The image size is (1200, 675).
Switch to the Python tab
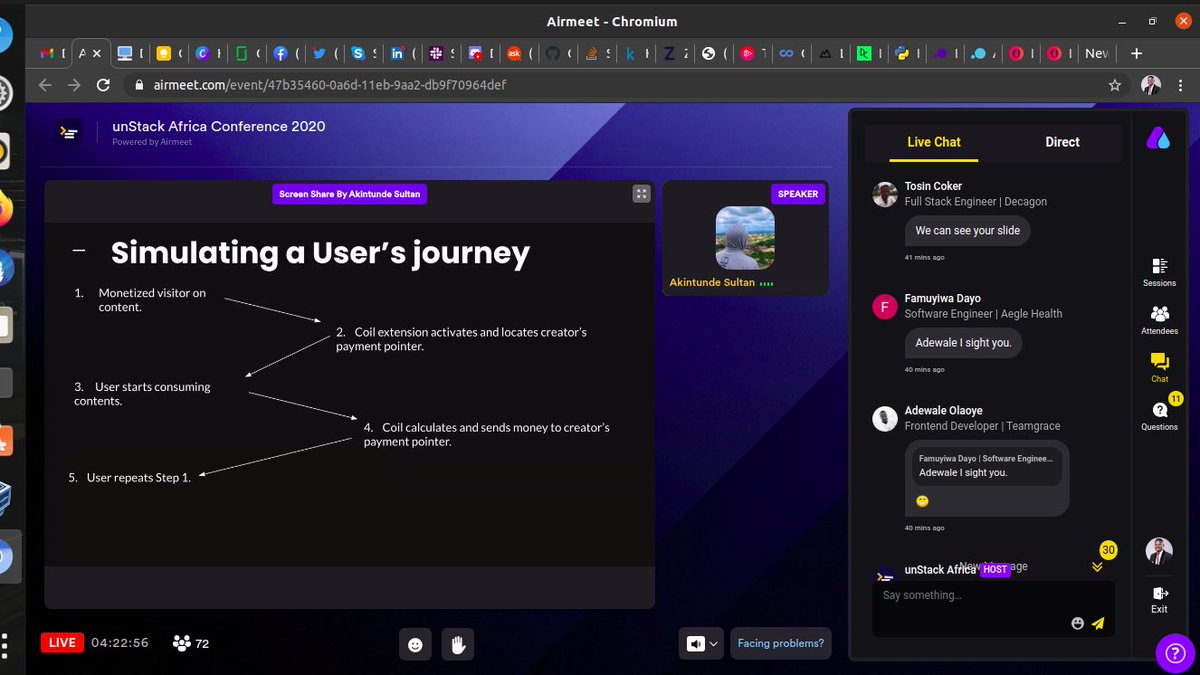(x=908, y=53)
